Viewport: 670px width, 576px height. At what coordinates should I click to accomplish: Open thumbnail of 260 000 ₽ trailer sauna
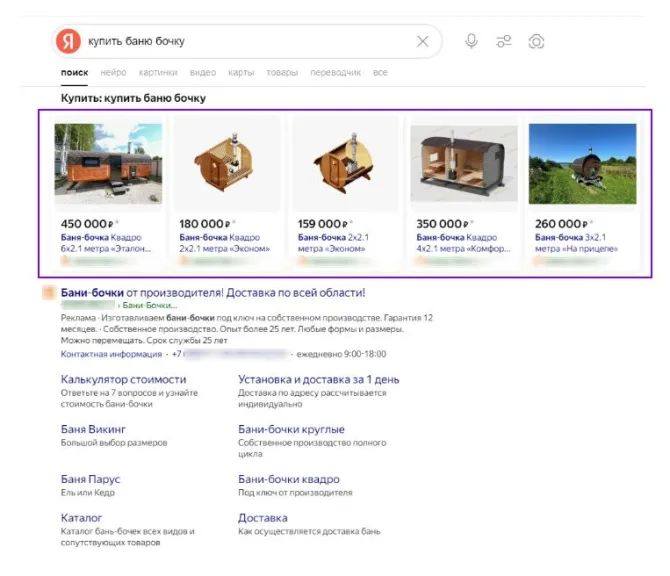(582, 164)
